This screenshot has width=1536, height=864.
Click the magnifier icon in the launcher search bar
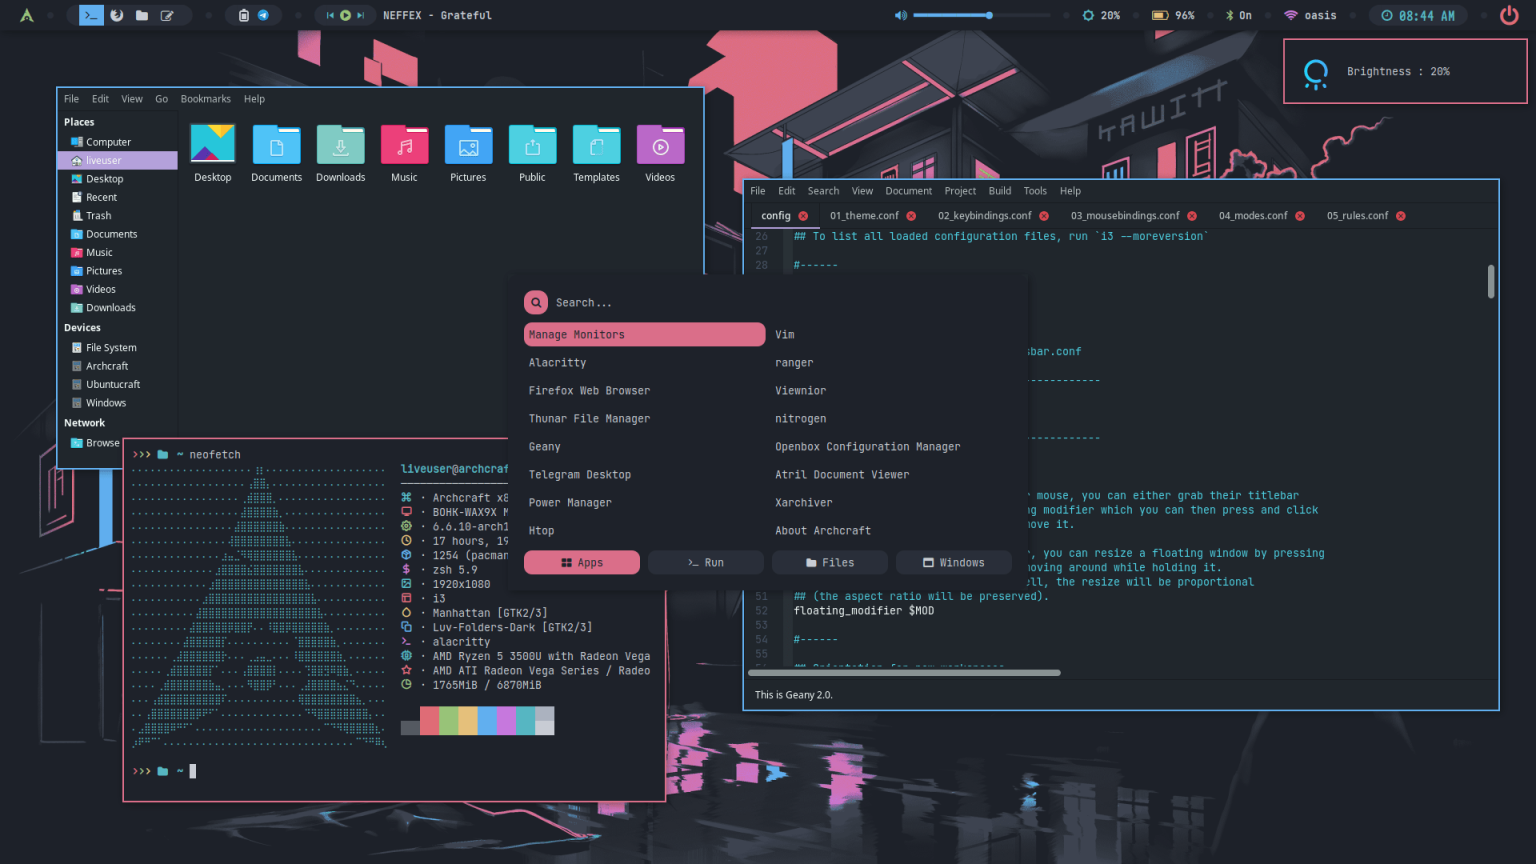click(536, 302)
